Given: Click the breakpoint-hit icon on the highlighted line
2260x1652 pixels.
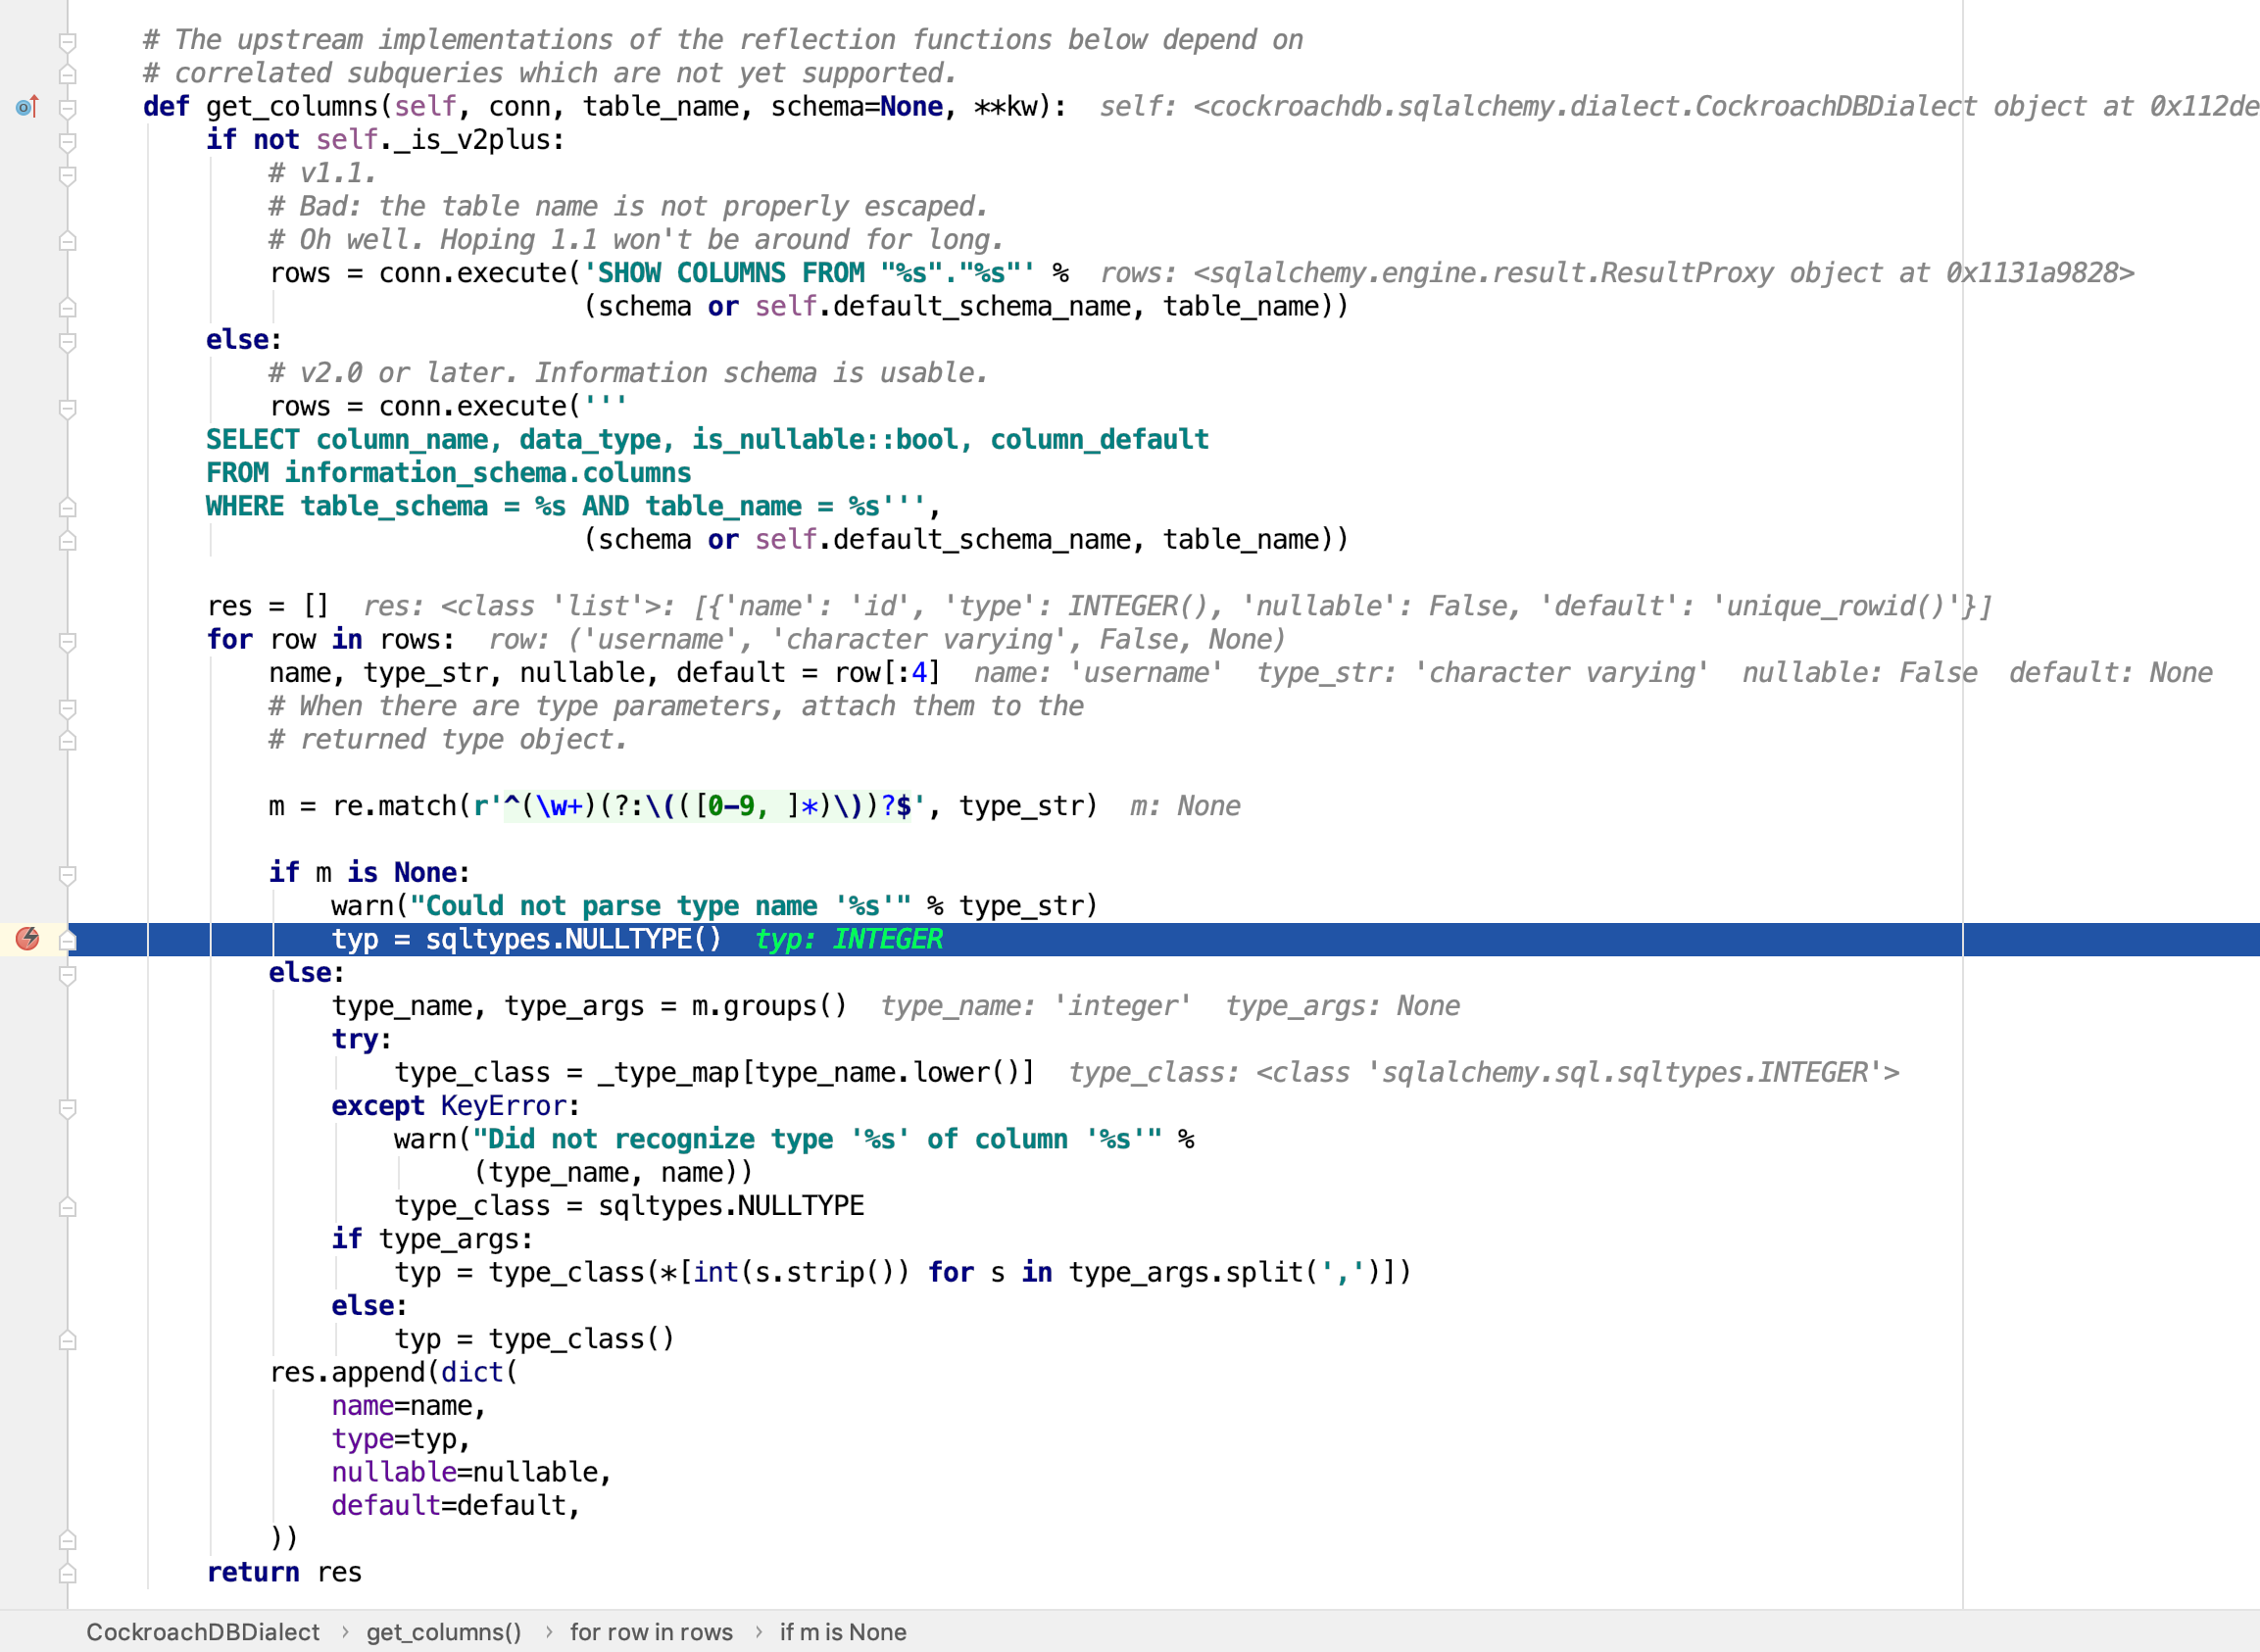Looking at the screenshot, I should pyautogui.click(x=27, y=939).
